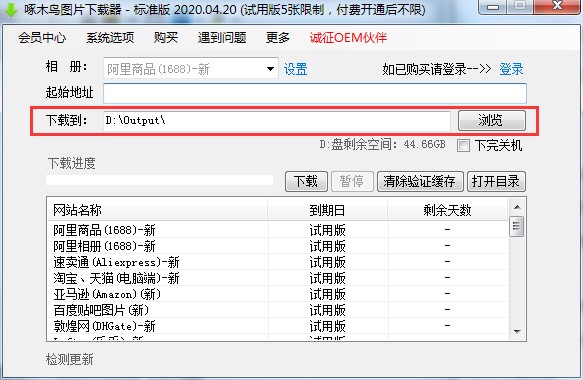
Task: Click the red 诚征OEM伙伴 menu item
Action: [348, 38]
